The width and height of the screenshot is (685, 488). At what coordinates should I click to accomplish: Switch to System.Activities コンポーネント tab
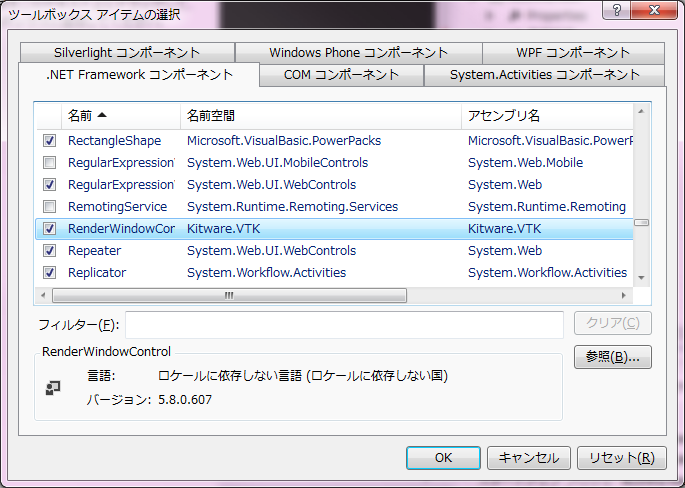coord(545,75)
